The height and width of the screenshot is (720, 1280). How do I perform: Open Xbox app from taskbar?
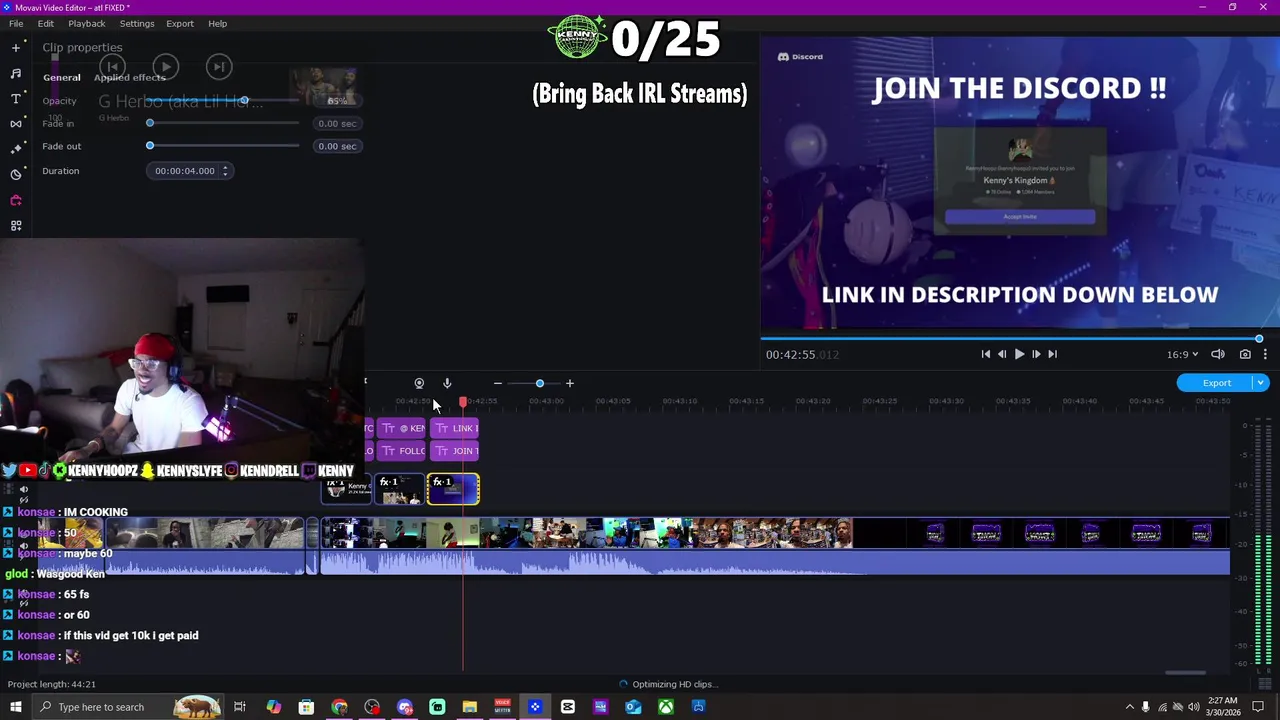click(665, 707)
